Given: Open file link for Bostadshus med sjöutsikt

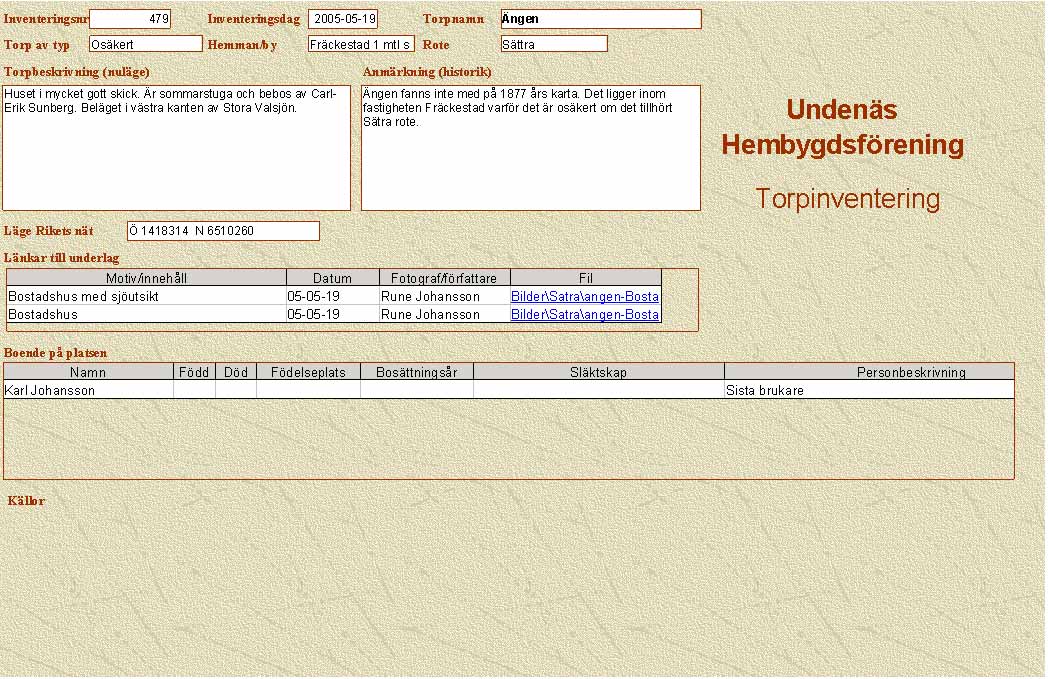Looking at the screenshot, I should click(x=585, y=297).
